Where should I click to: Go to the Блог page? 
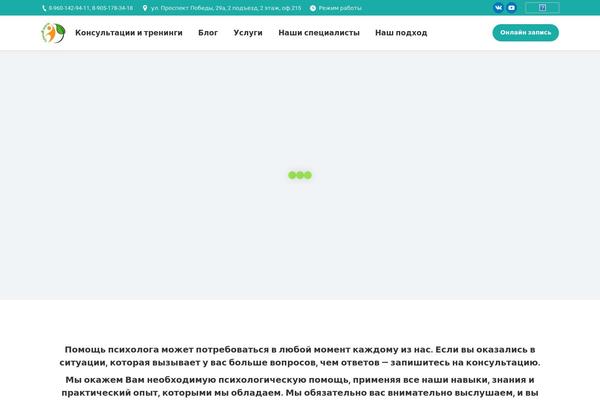tap(208, 33)
